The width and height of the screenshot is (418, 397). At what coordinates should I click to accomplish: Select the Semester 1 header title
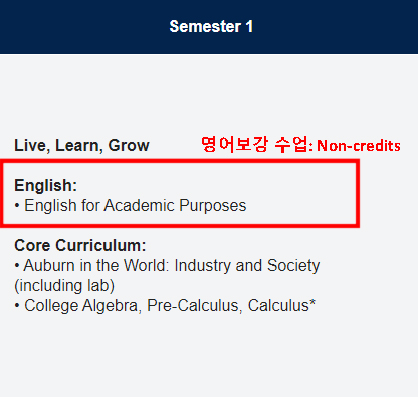(211, 26)
